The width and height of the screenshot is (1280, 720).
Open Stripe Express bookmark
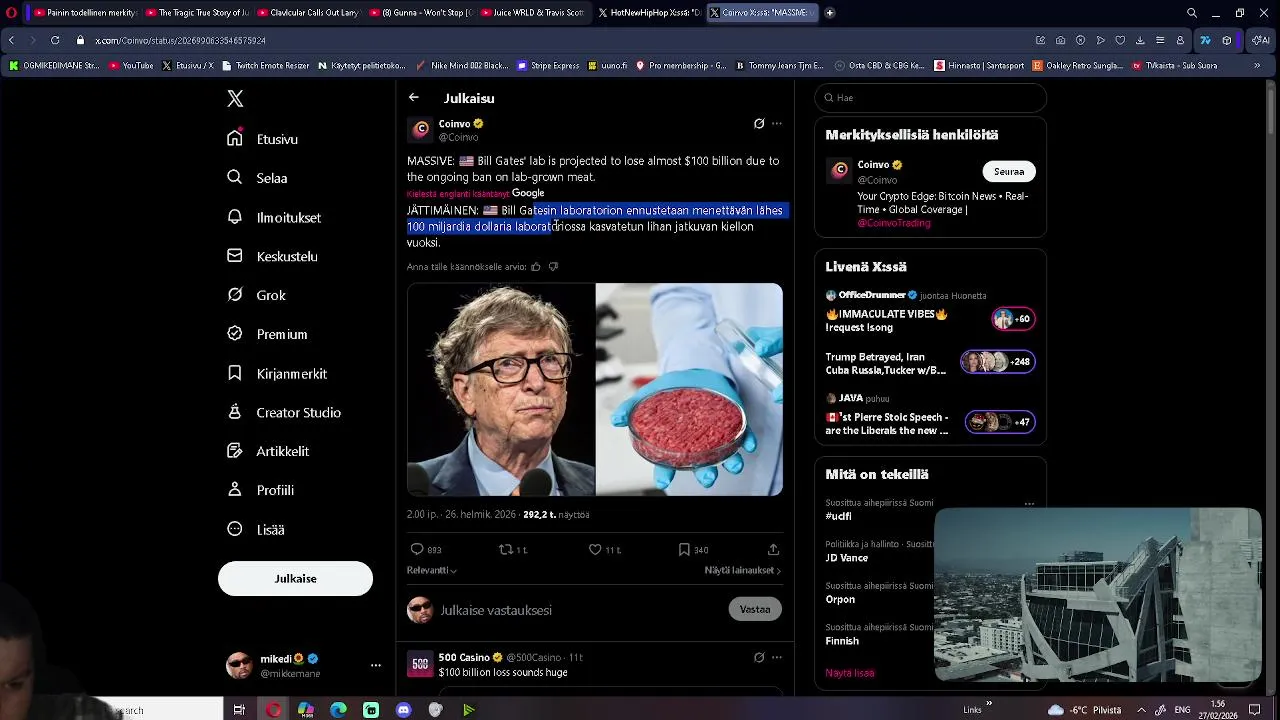pos(548,66)
